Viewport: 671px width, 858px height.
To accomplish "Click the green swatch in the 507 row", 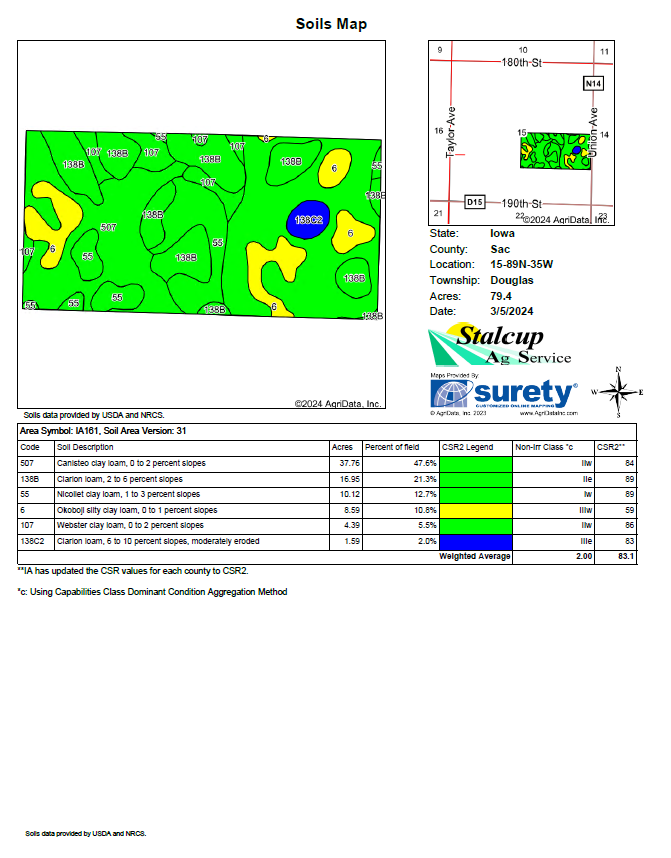I will coord(476,464).
